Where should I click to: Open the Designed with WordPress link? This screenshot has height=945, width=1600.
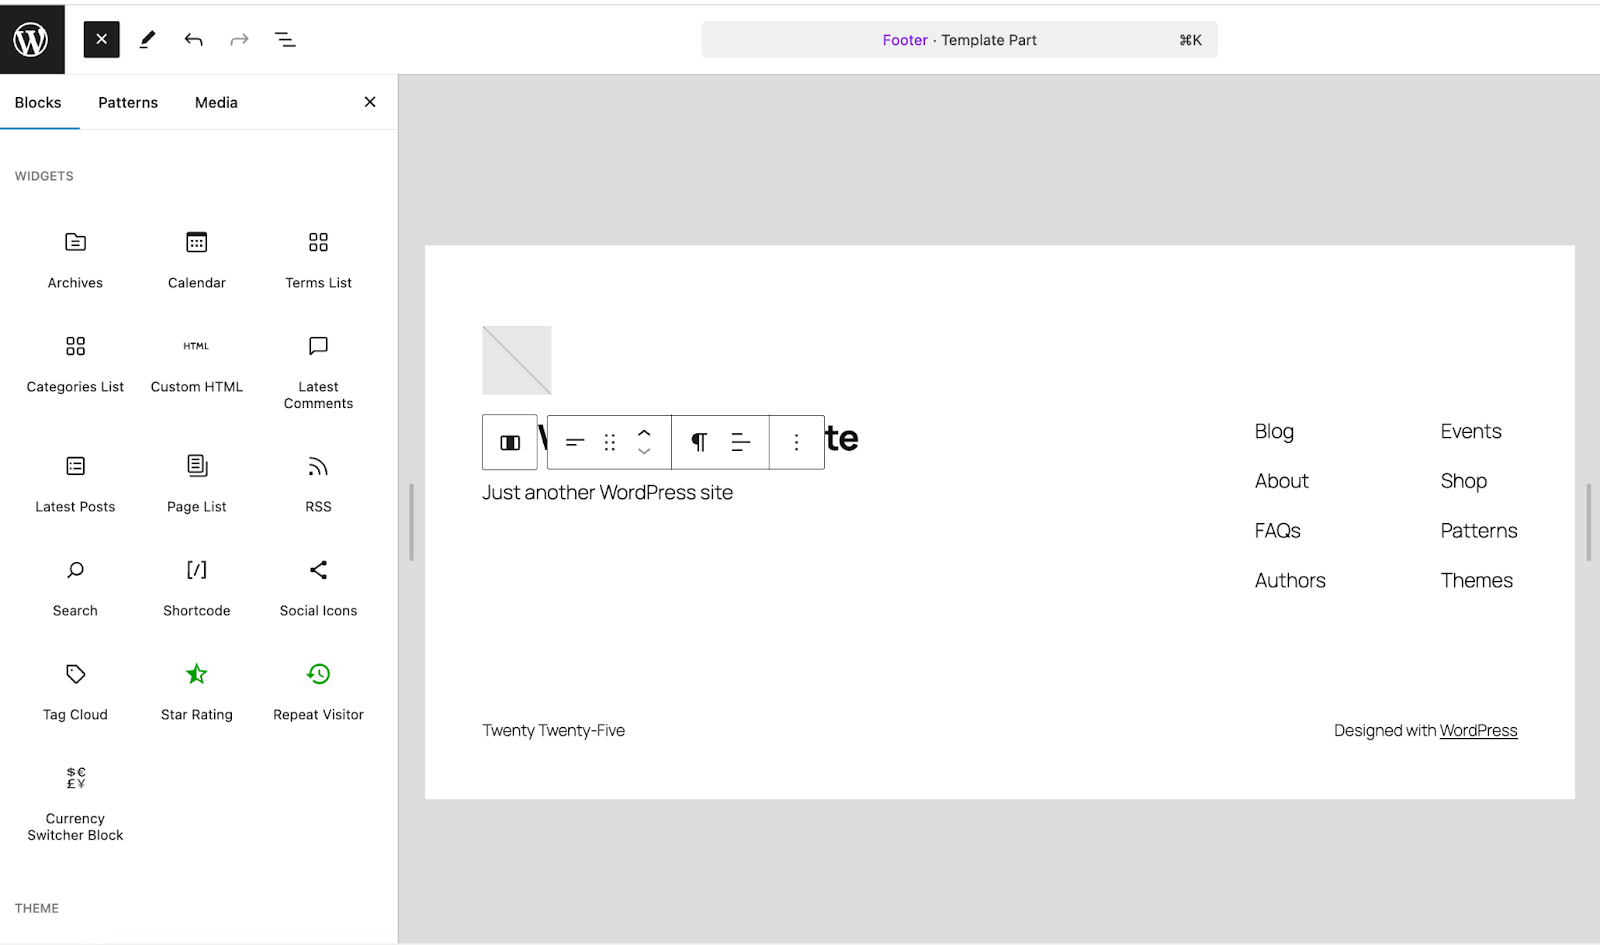click(x=1478, y=730)
